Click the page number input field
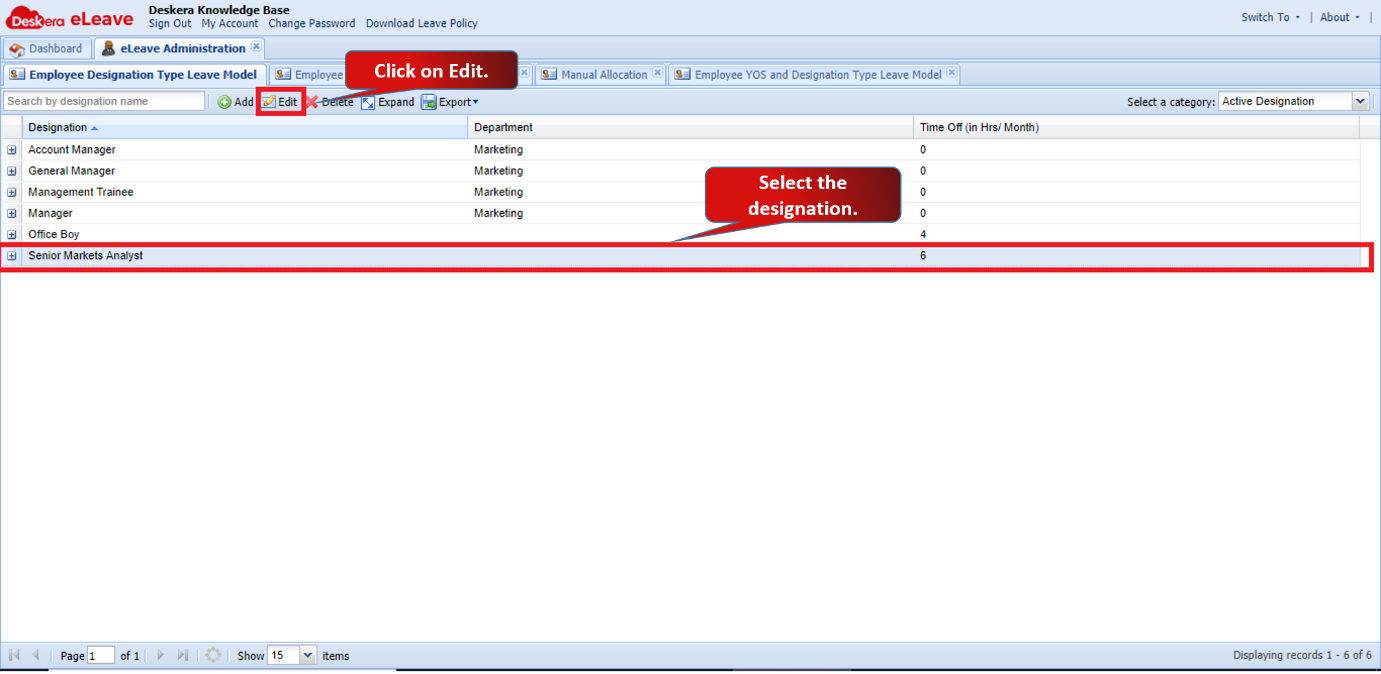1381x674 pixels. coord(101,656)
